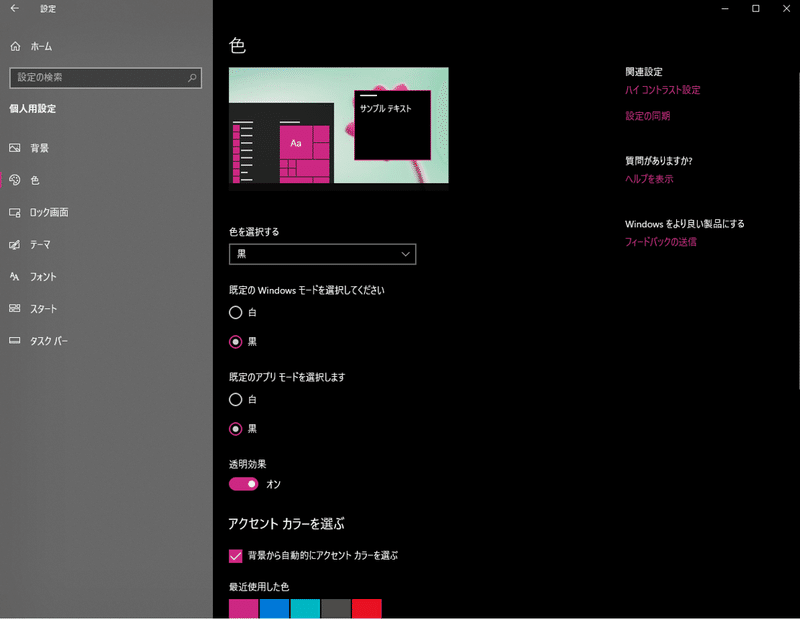Click the 最近使用した色 label
The height and width of the screenshot is (619, 800).
click(x=259, y=587)
